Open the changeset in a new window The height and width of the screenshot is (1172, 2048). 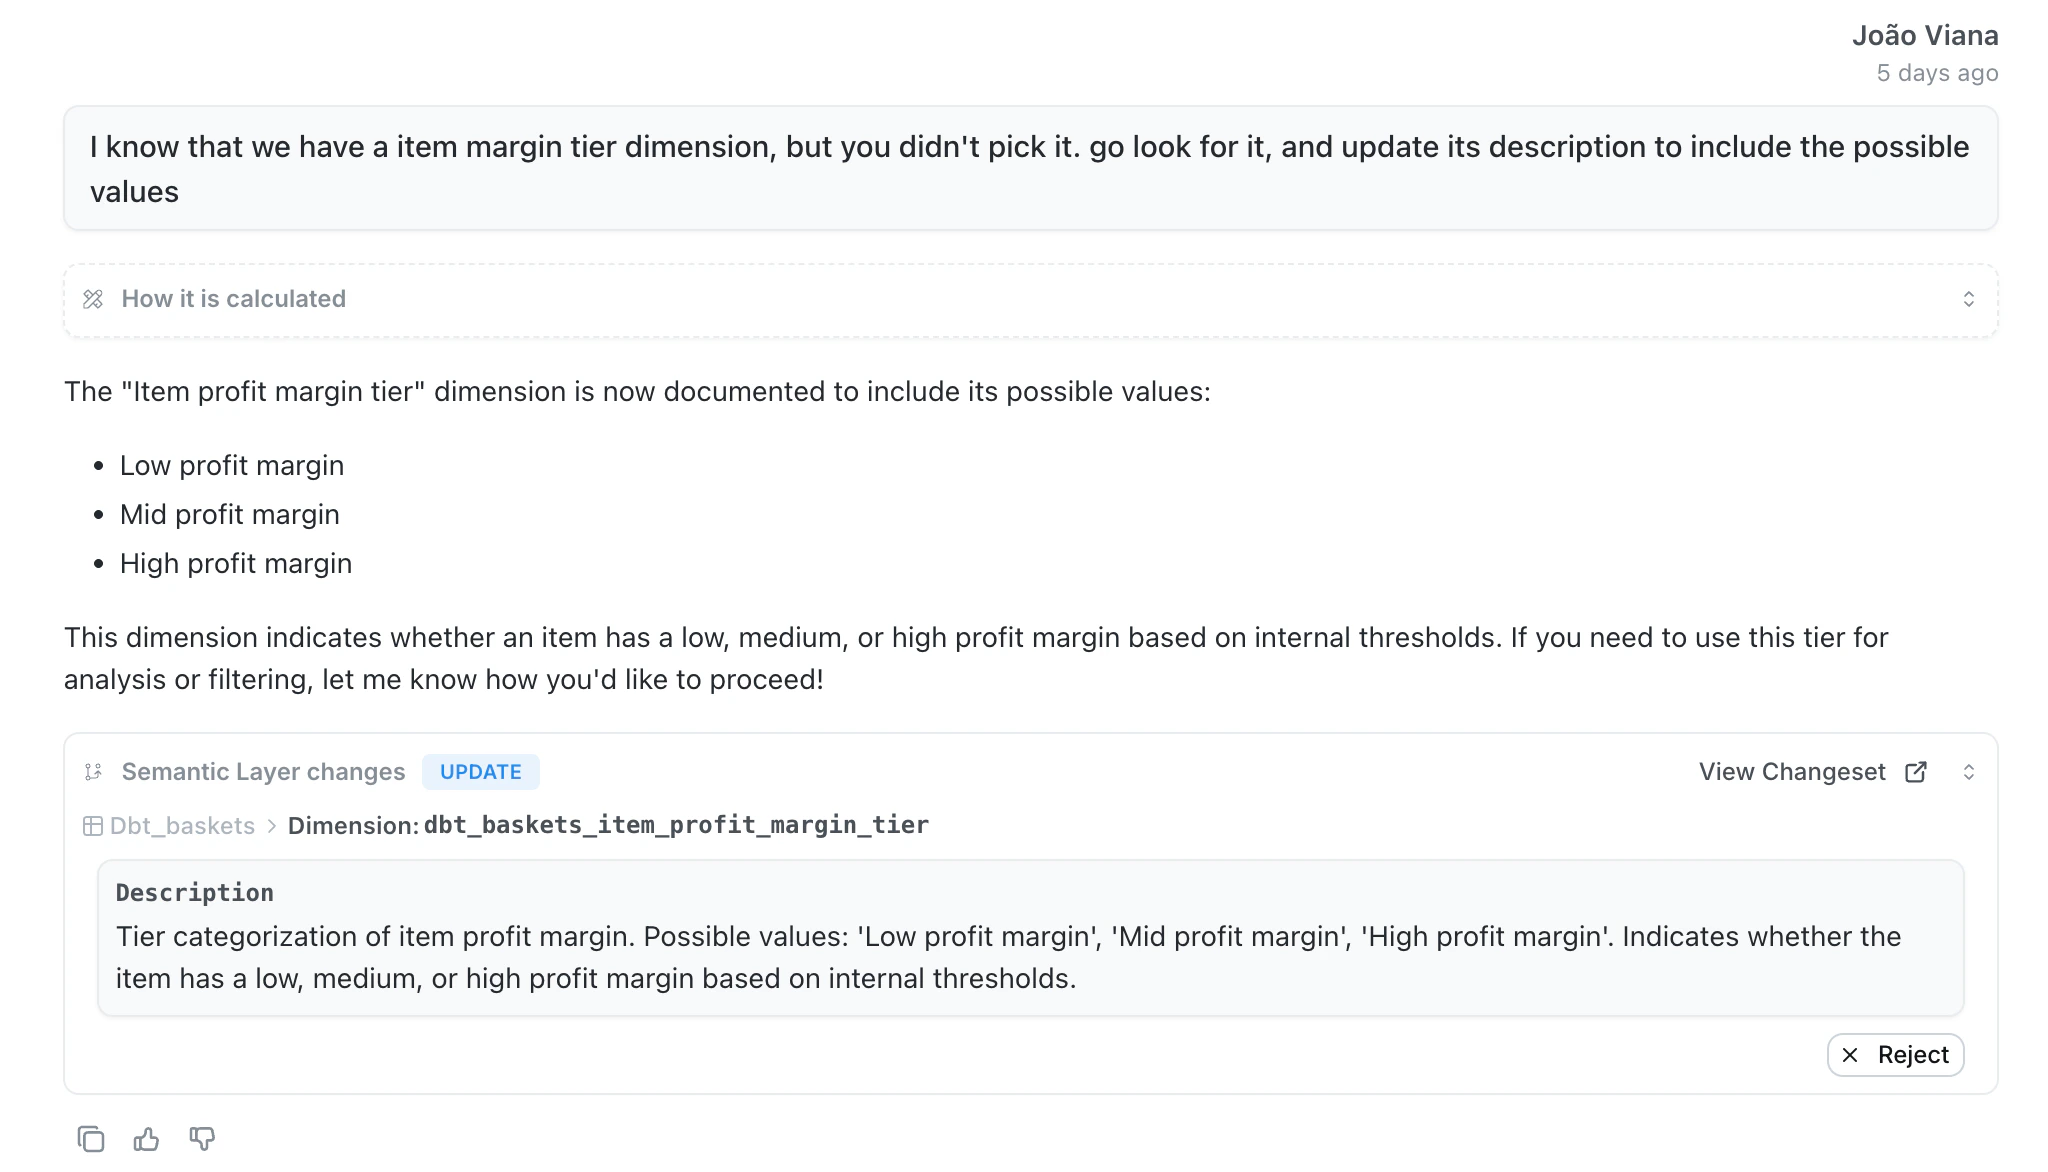pyautogui.click(x=1917, y=771)
